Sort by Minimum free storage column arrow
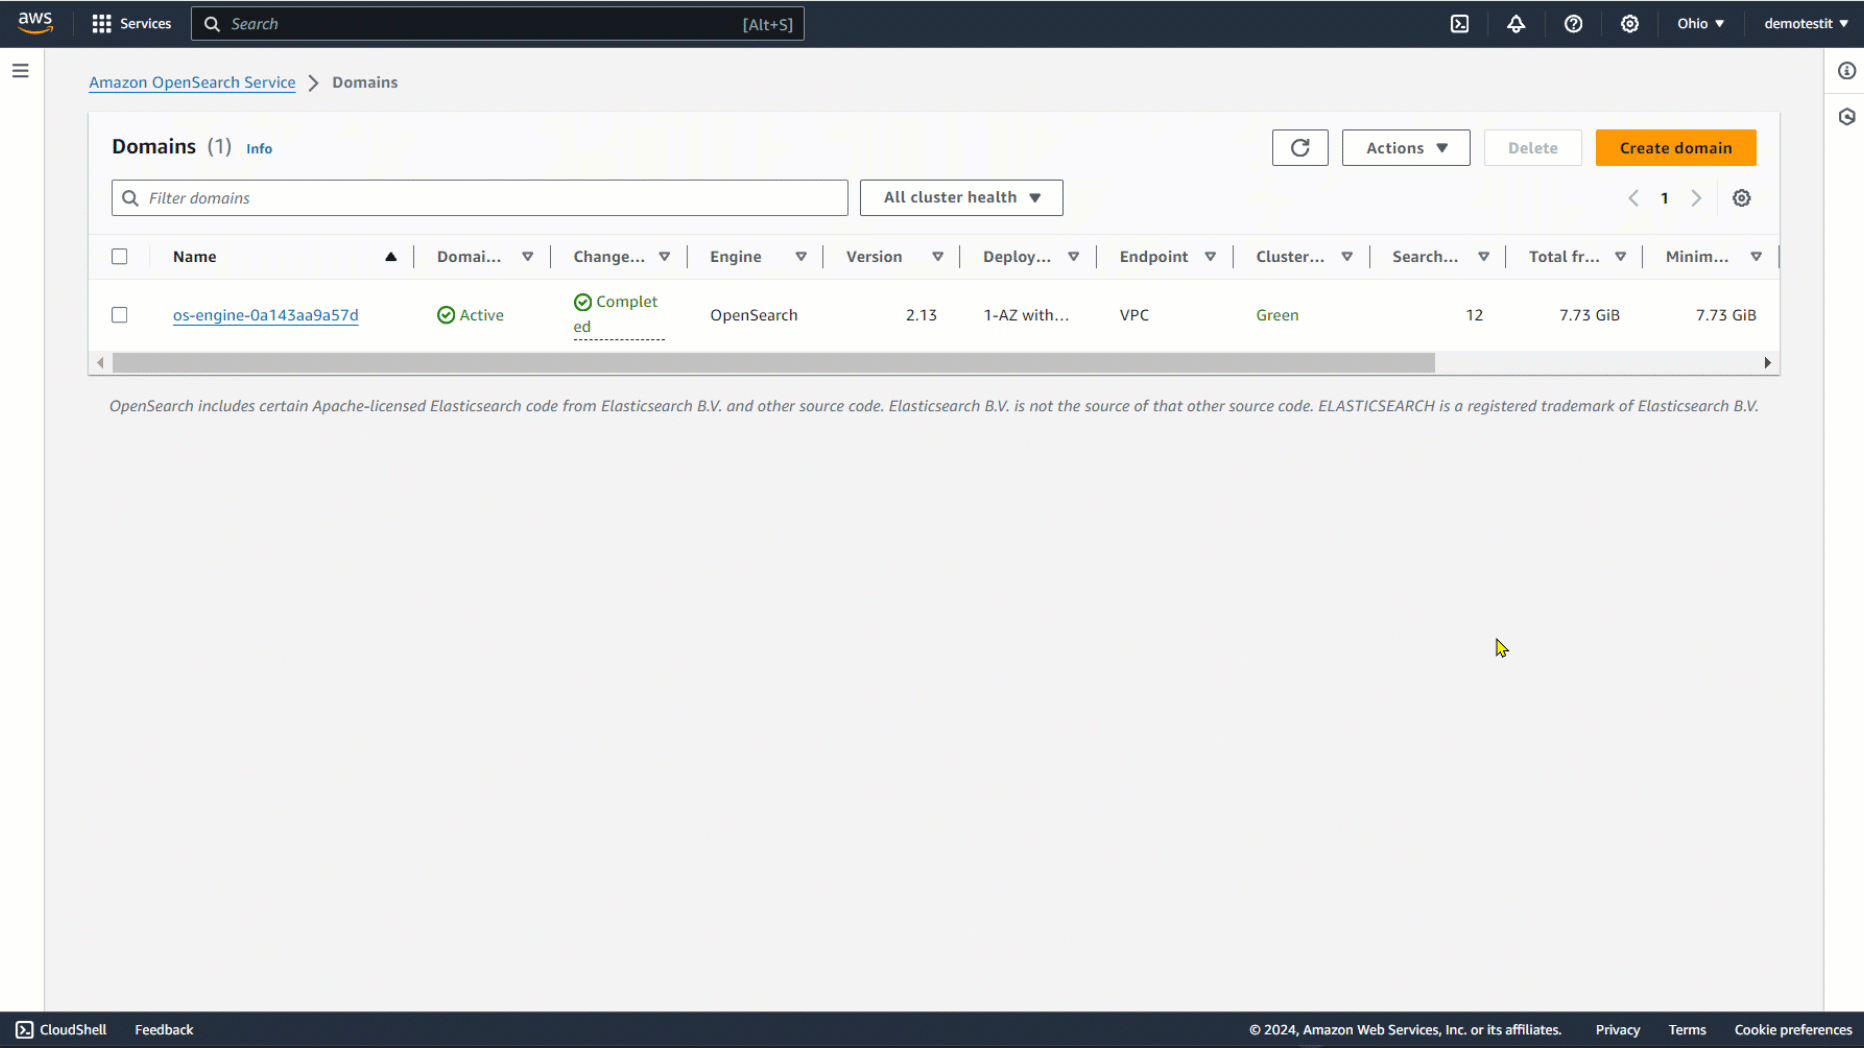Viewport: 1864px width, 1048px height. [1756, 257]
